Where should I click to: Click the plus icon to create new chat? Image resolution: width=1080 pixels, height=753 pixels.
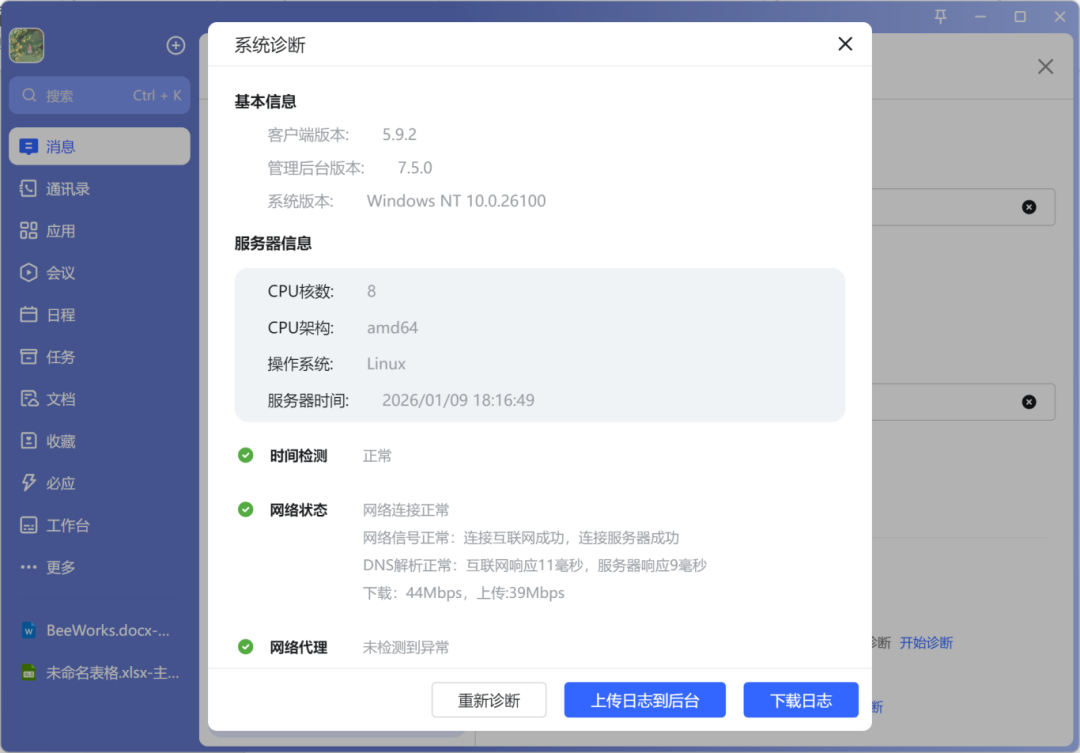[x=175, y=45]
